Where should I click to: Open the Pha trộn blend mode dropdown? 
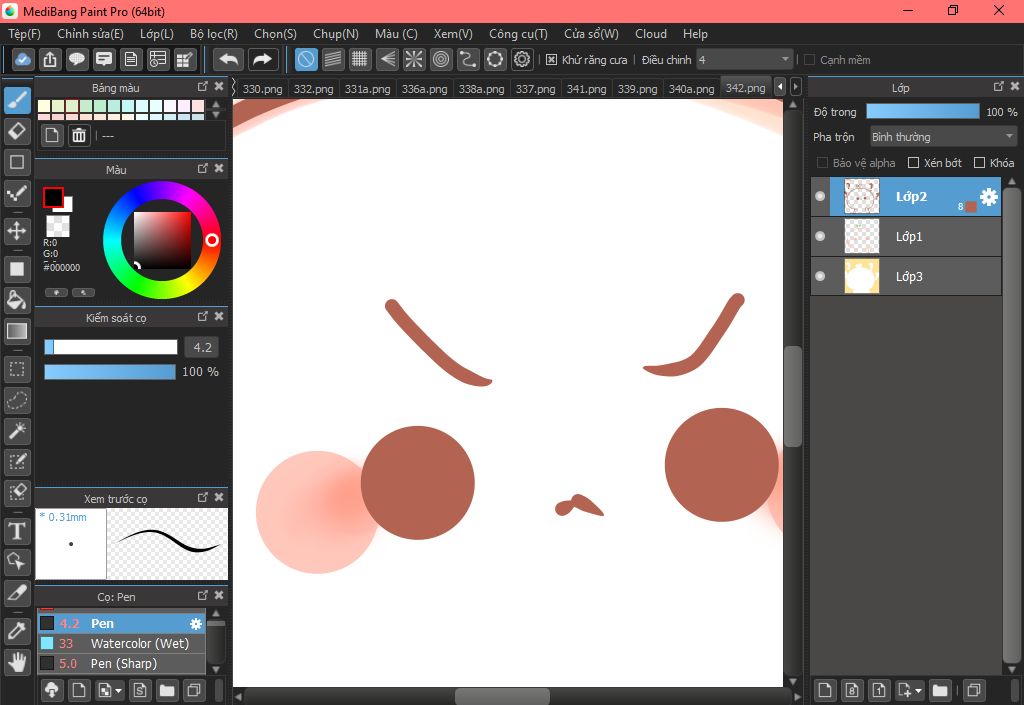tap(943, 137)
